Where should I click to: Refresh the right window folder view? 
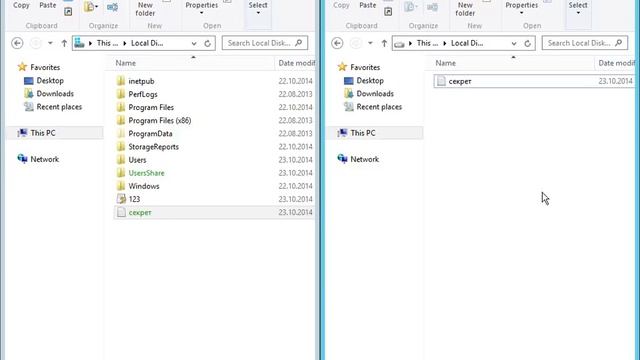point(527,43)
